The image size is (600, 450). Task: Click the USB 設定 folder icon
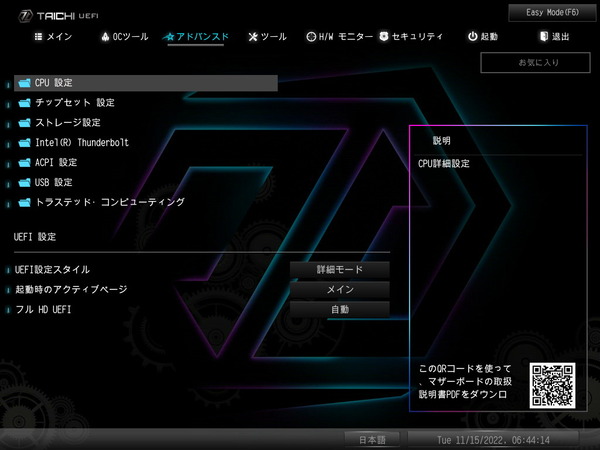(x=25, y=183)
